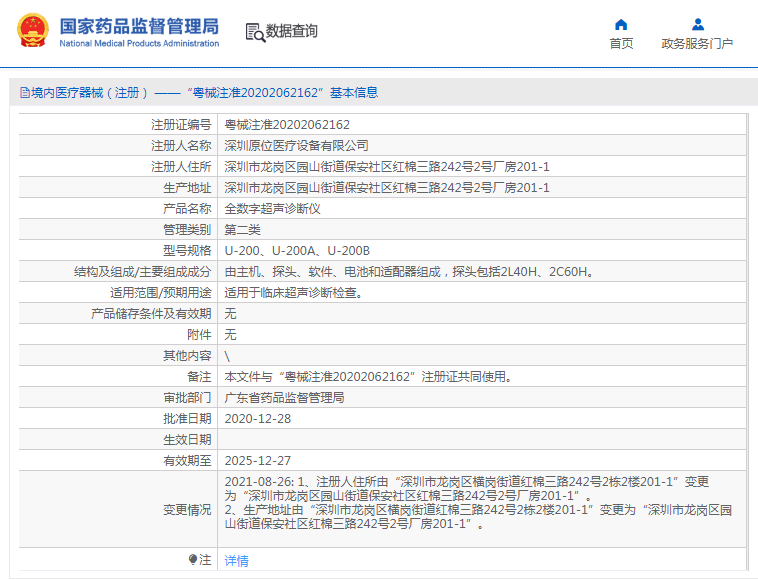Select 适用于临床超声诊断检查 text
The height and width of the screenshot is (580, 758).
click(293, 292)
